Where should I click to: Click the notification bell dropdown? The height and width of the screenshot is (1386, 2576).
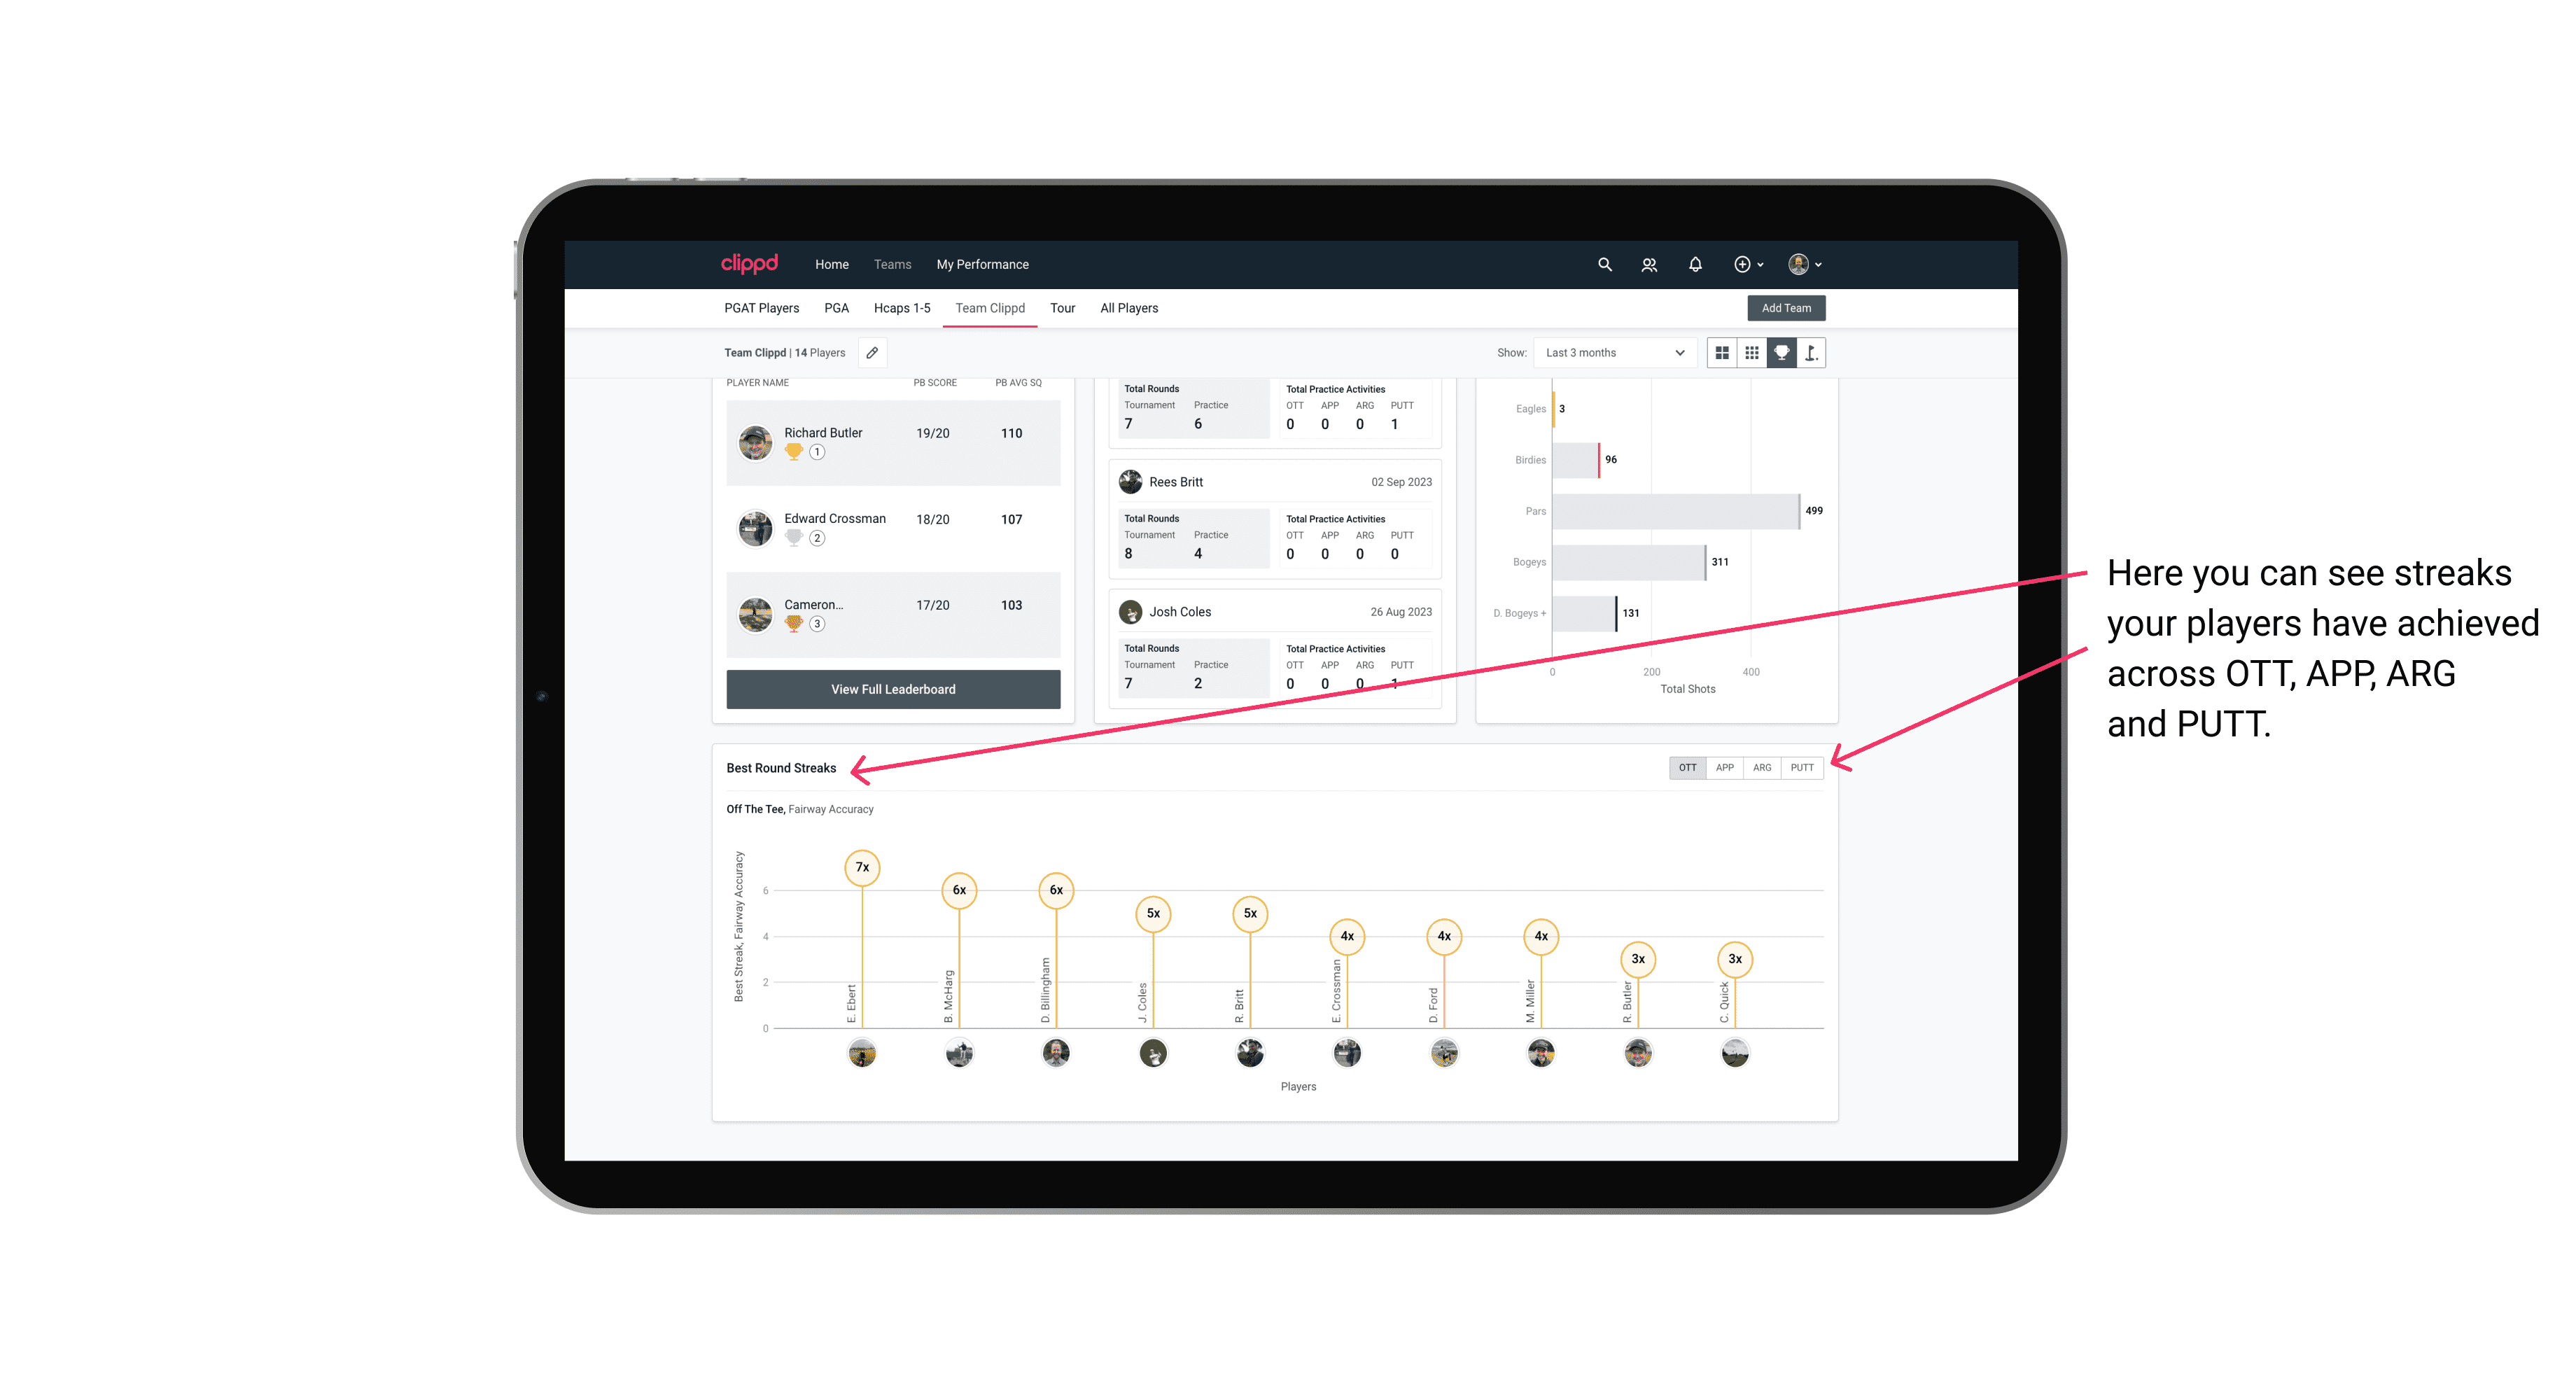click(x=1694, y=265)
